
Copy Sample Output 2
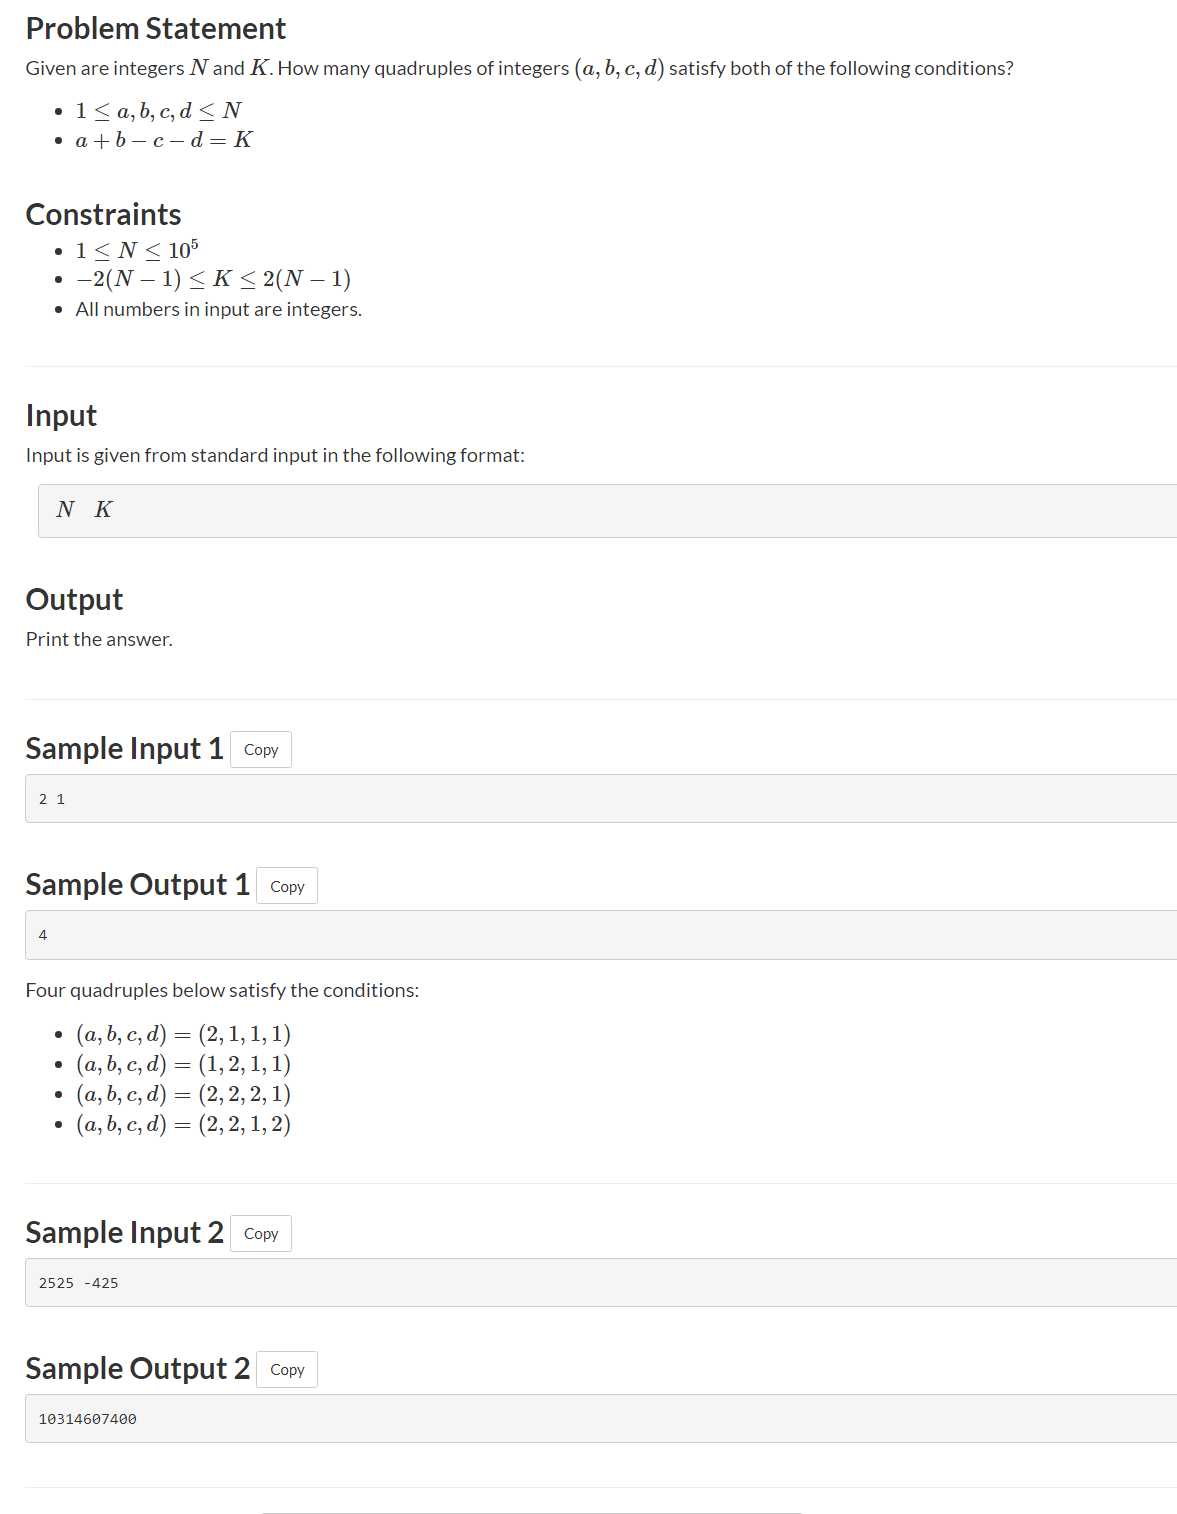click(287, 1370)
